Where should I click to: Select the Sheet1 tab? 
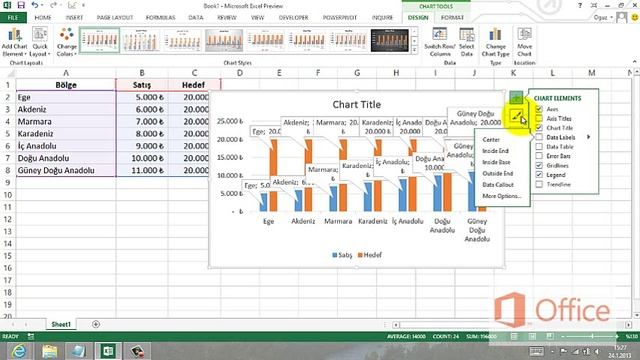point(61,324)
